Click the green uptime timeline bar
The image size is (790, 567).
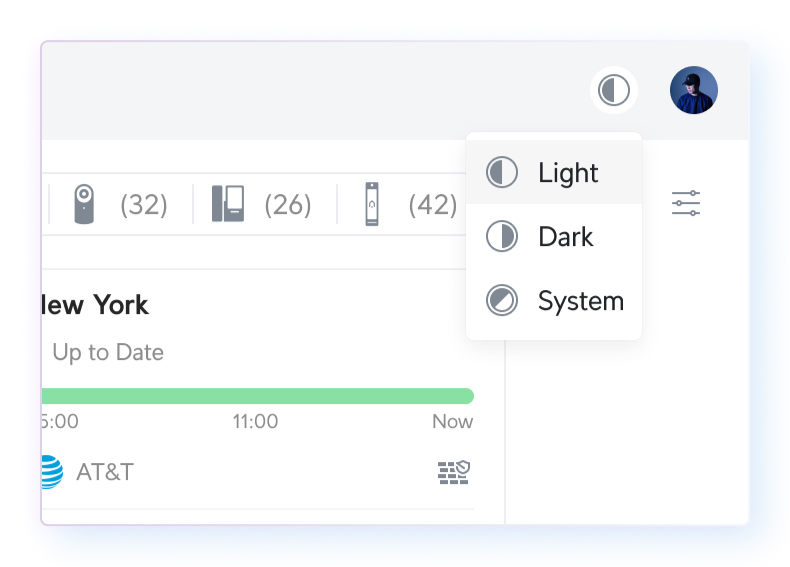click(258, 396)
